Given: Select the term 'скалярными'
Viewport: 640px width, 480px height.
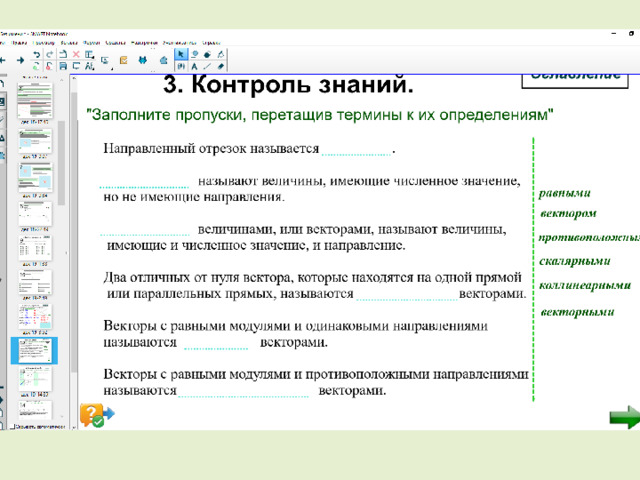Looking at the screenshot, I should 575,261.
